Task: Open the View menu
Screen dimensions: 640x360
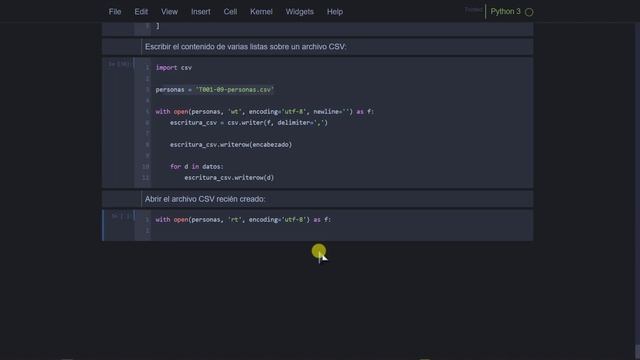Action: click(169, 12)
